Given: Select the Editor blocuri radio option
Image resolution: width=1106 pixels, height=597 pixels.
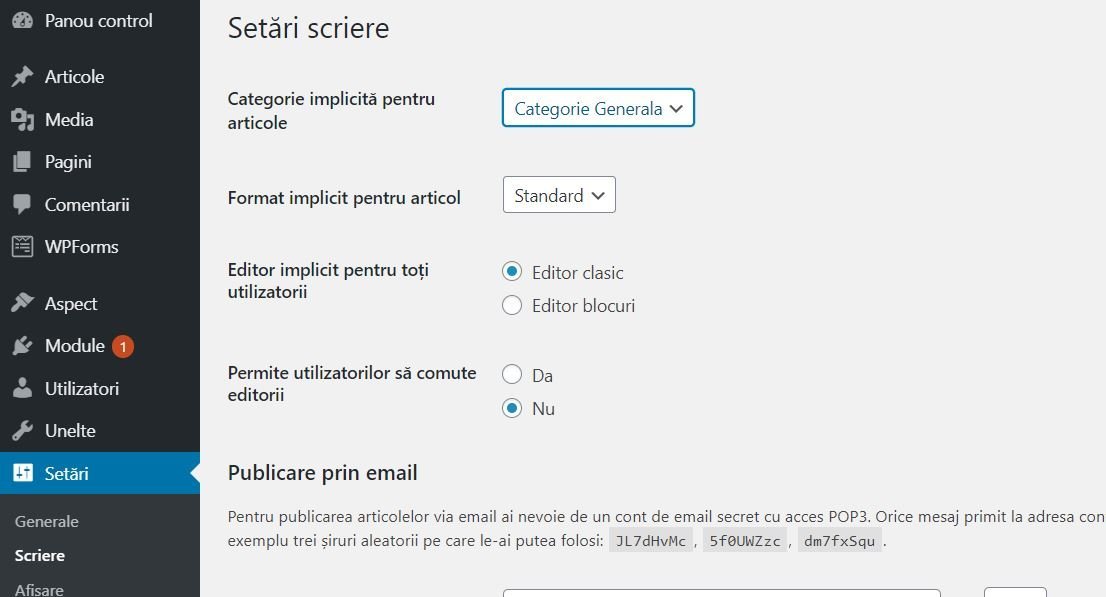Looking at the screenshot, I should (x=512, y=306).
